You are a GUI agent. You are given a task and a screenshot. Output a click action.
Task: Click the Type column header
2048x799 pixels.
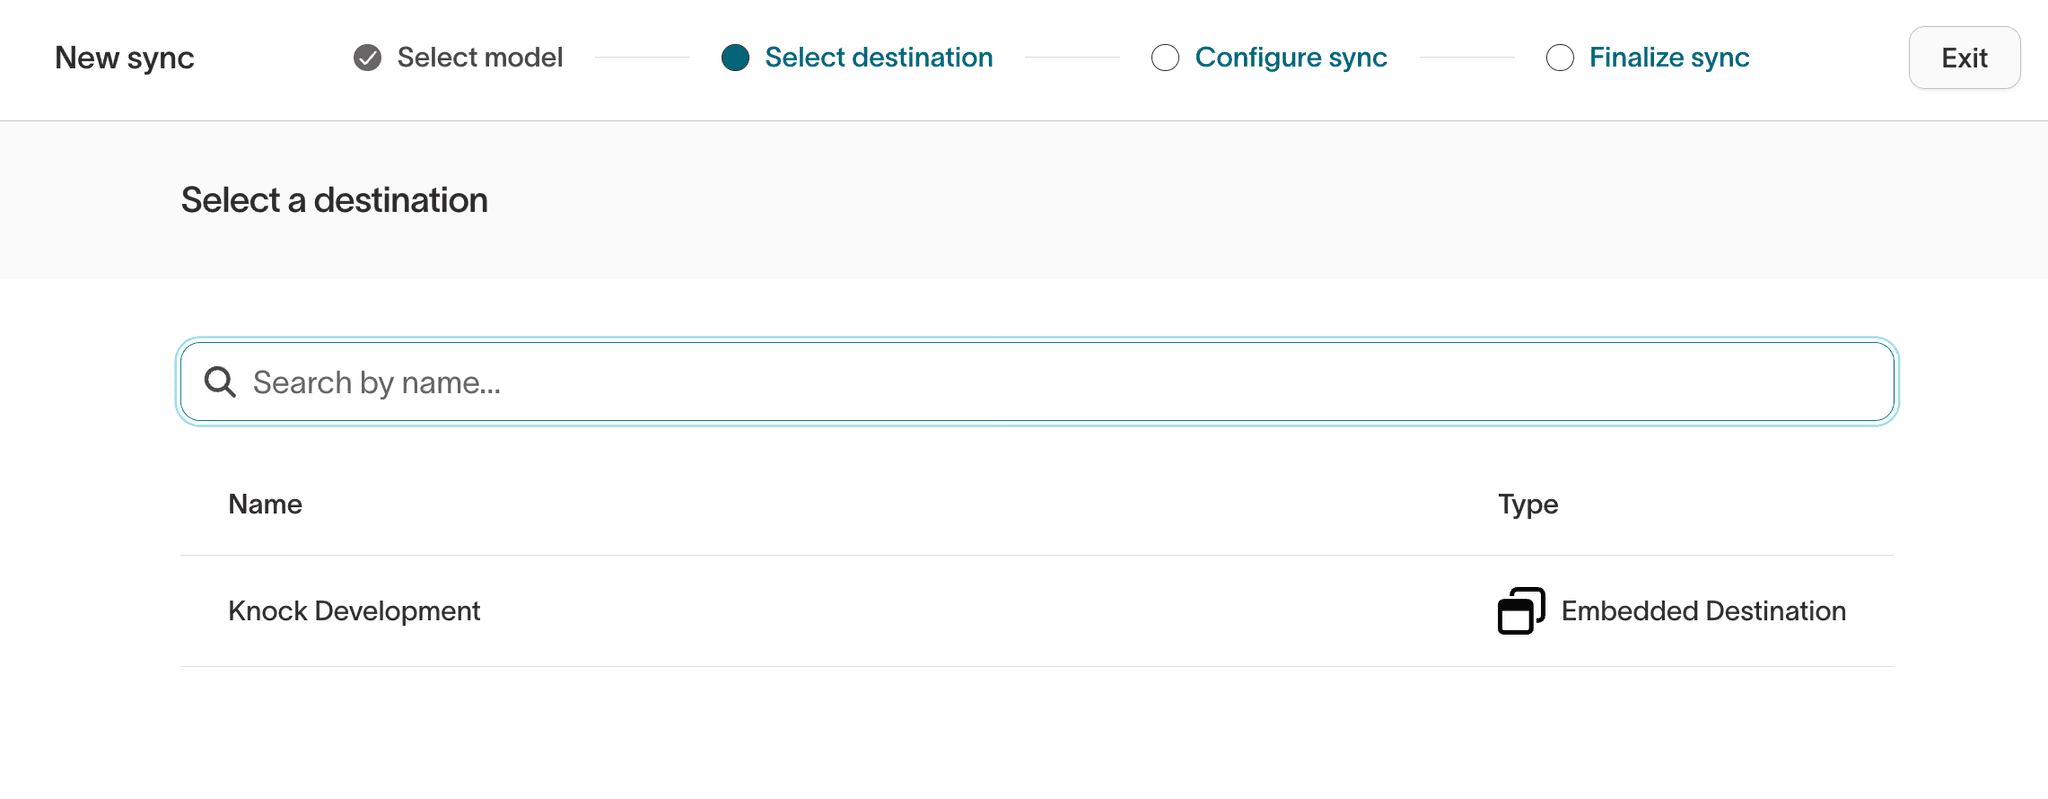click(x=1527, y=504)
